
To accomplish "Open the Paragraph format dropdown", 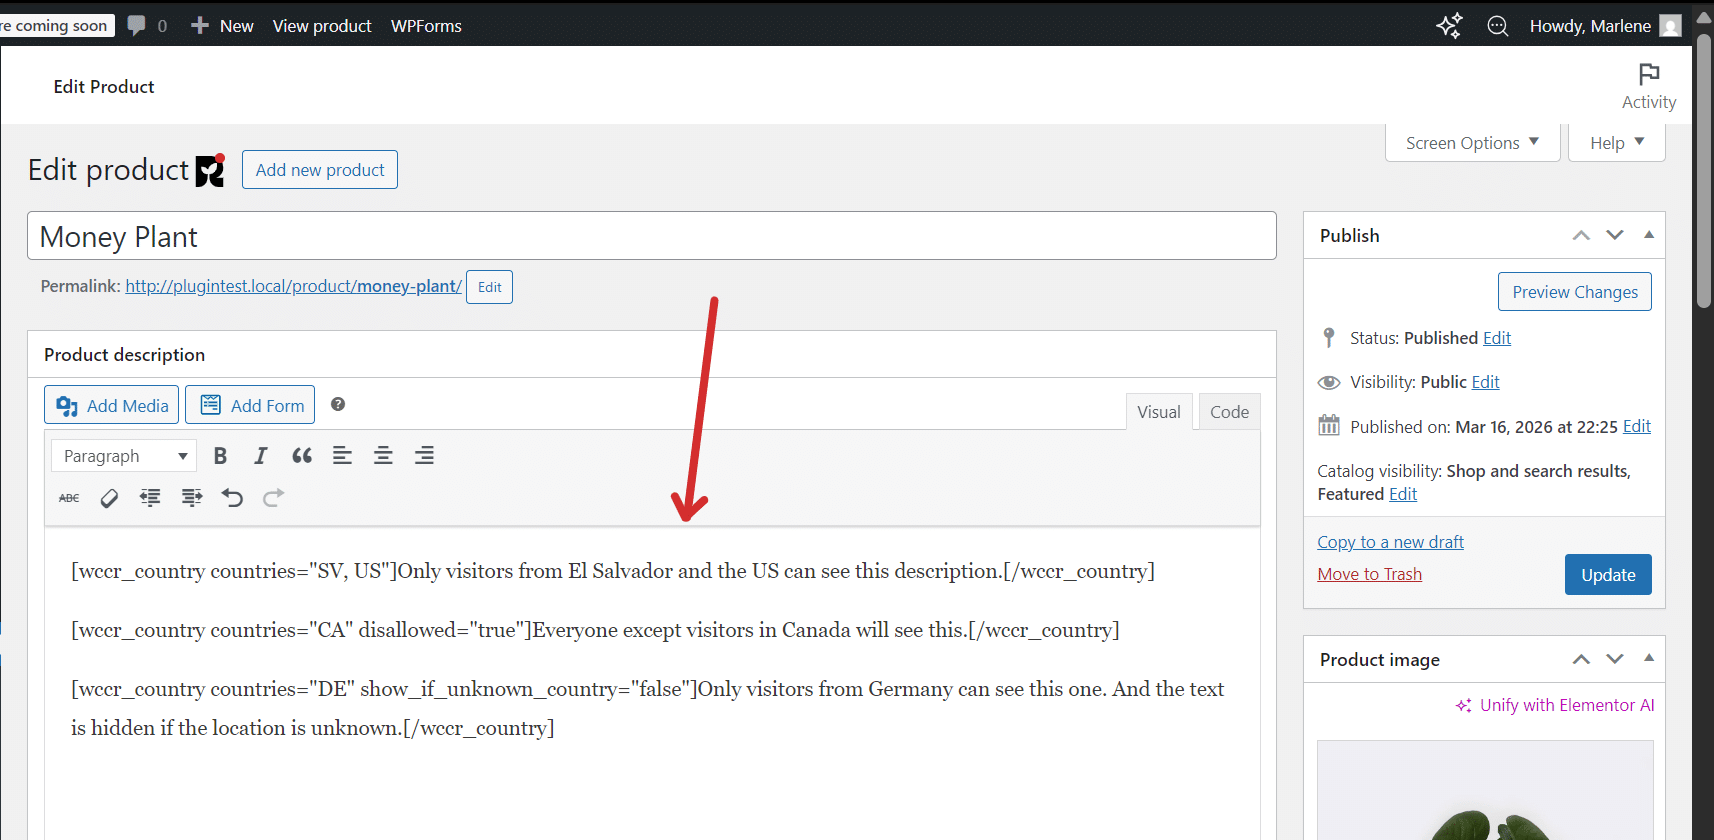I will pyautogui.click(x=124, y=456).
